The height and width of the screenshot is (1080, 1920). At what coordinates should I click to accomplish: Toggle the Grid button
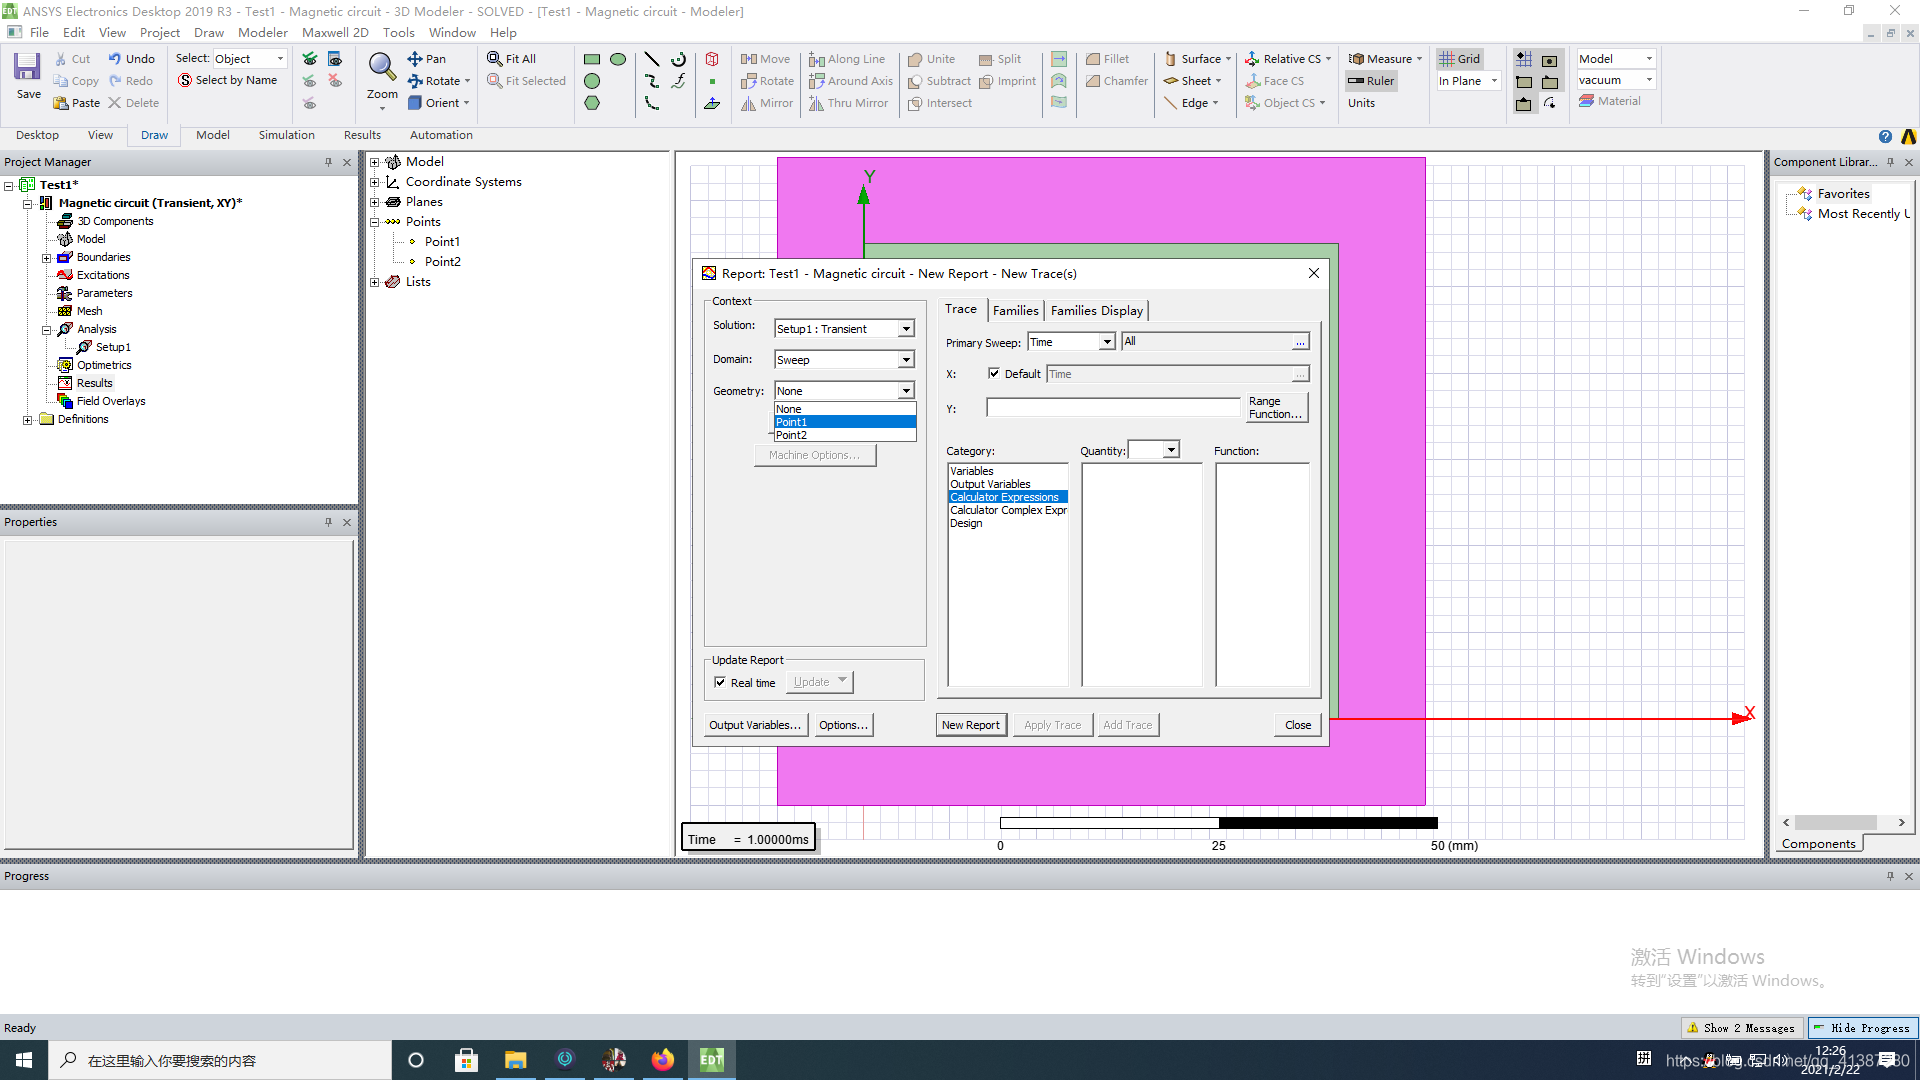click(x=1459, y=59)
